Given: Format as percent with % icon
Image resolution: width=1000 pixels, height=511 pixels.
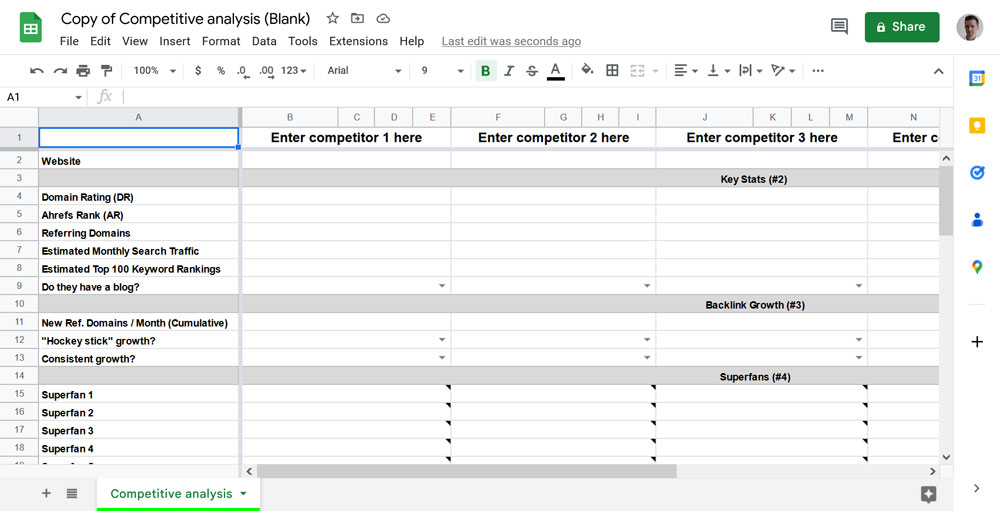Looking at the screenshot, I should tap(221, 71).
